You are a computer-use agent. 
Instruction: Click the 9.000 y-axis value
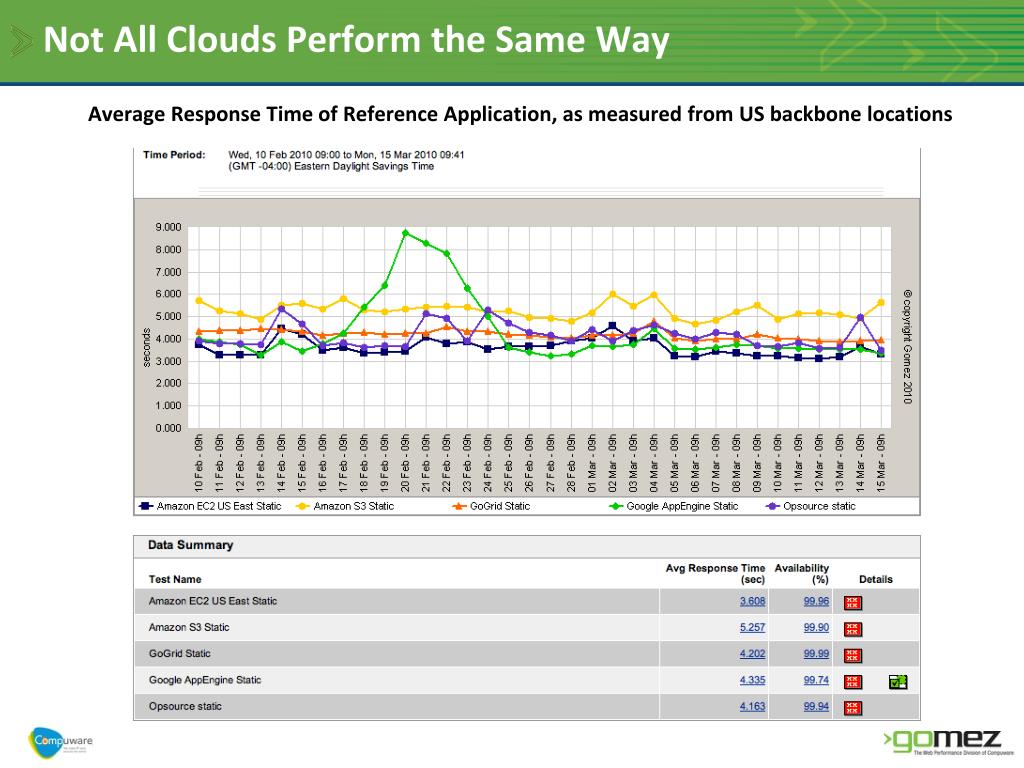pos(168,227)
